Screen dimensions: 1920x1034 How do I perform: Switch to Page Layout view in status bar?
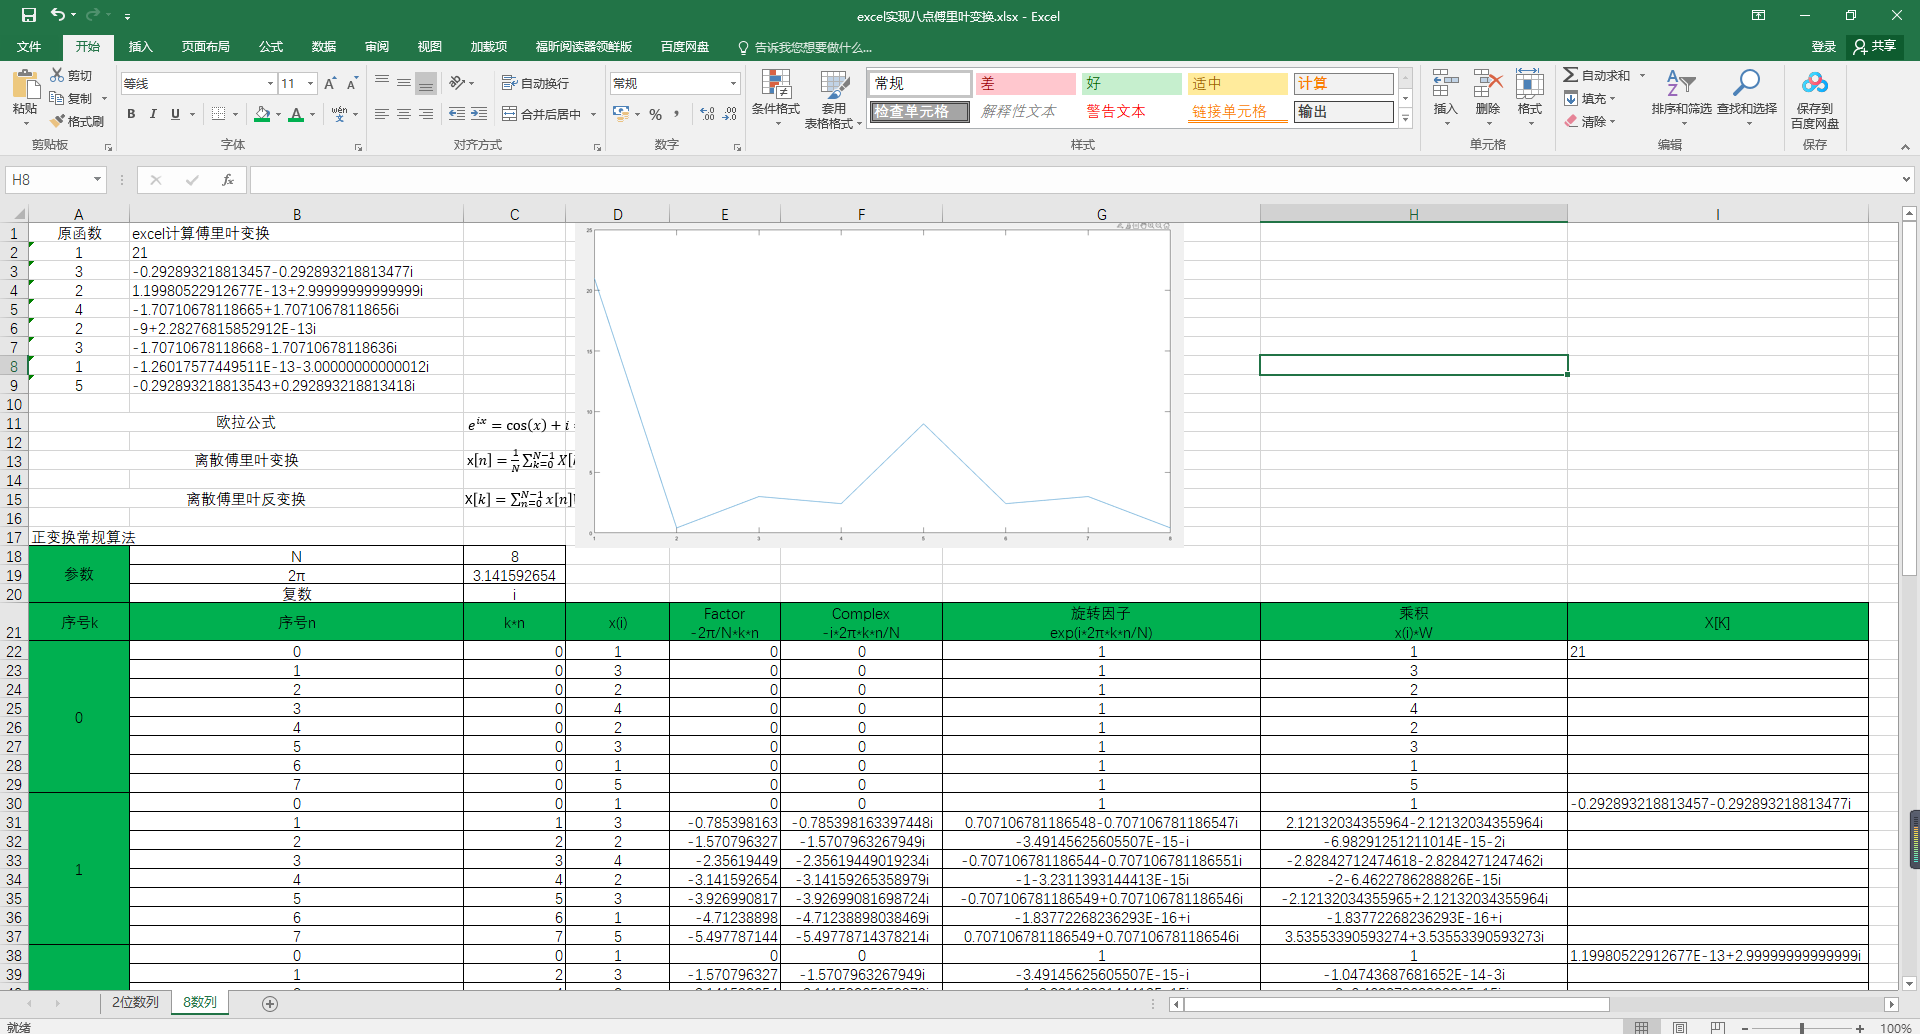(x=1680, y=1027)
